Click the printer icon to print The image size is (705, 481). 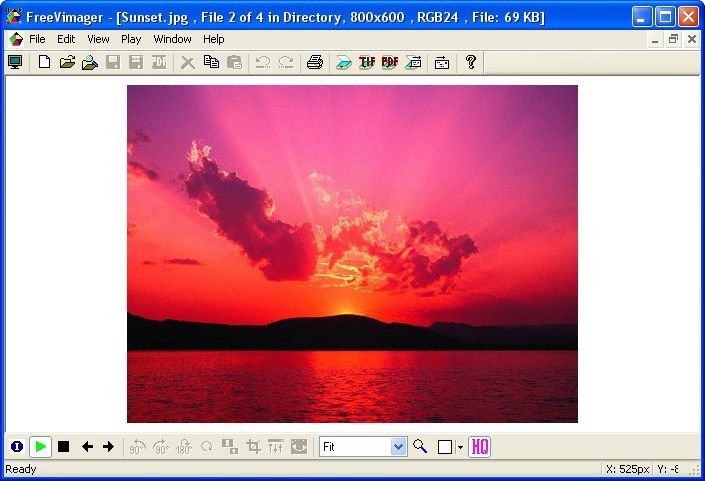point(315,62)
